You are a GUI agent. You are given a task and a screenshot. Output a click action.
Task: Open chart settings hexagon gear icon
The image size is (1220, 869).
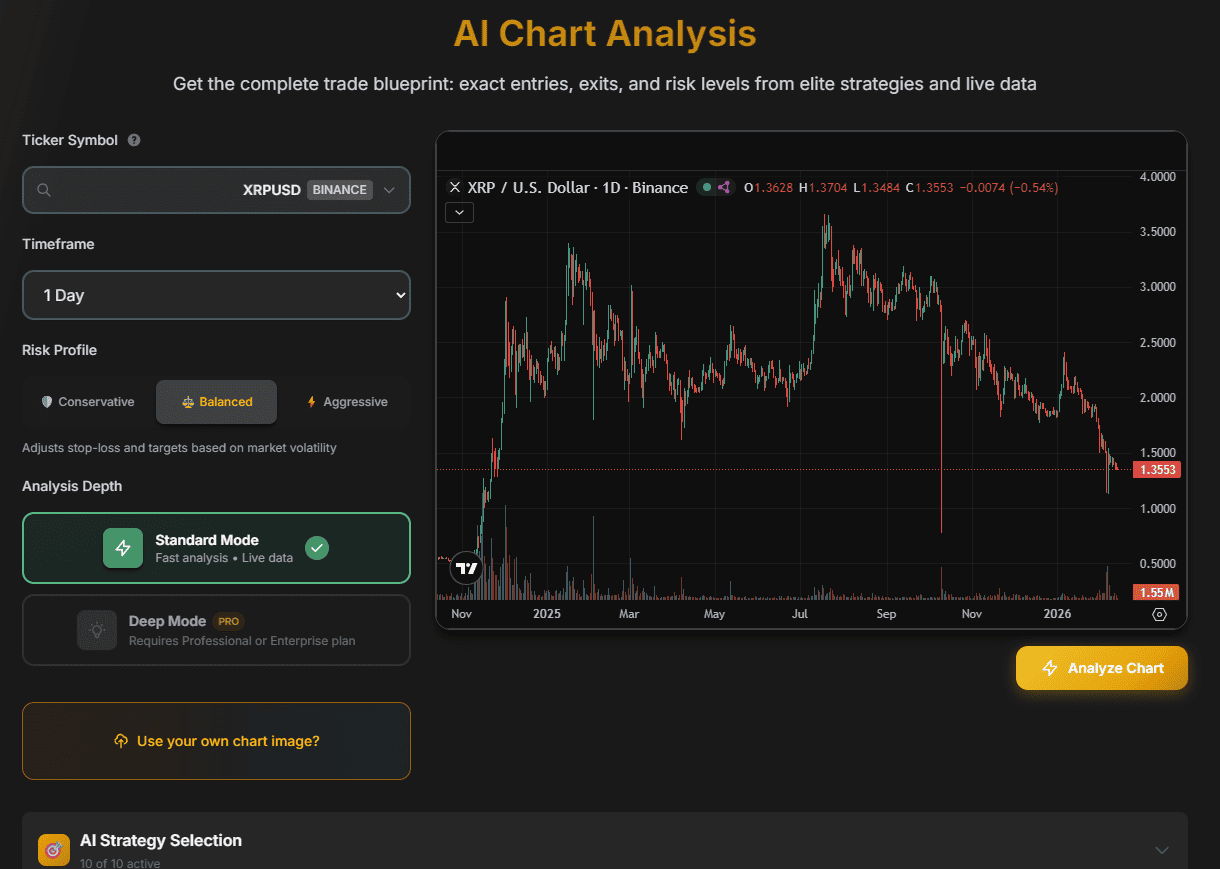coord(1159,614)
